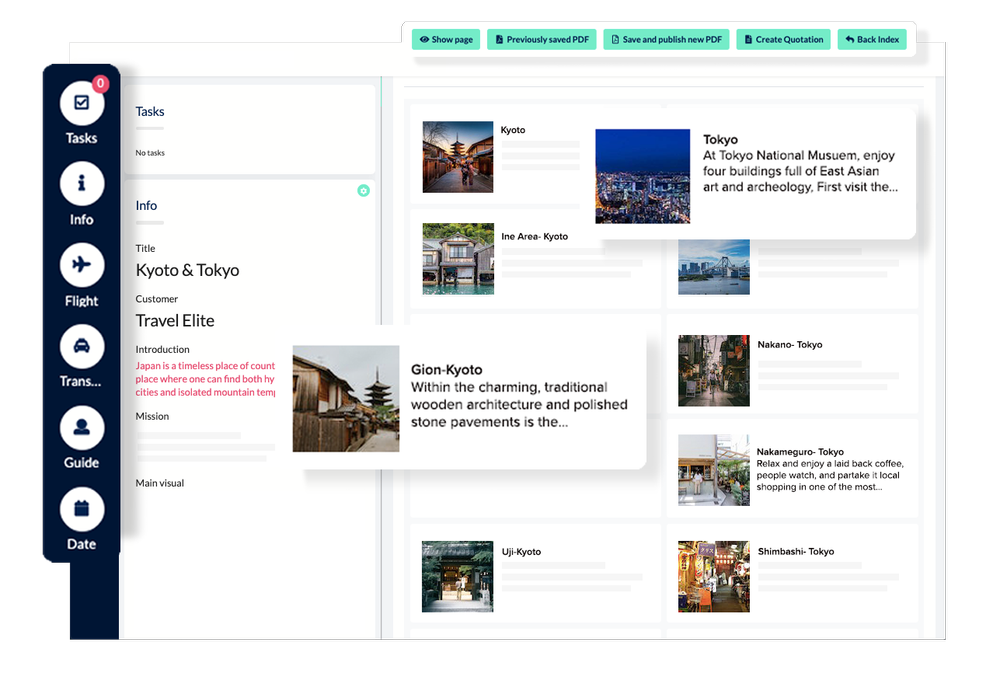Viewport: 1000px width, 691px height.
Task: Select the Shimbashi- Tokyo lantern street thumbnail
Action: pos(714,577)
